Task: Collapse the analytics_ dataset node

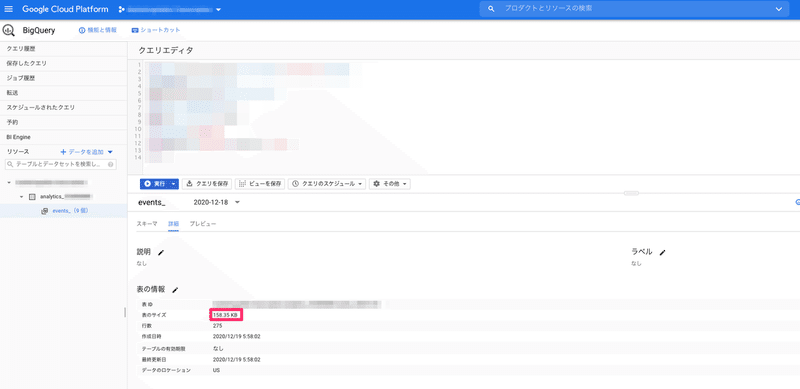Action: (21, 197)
